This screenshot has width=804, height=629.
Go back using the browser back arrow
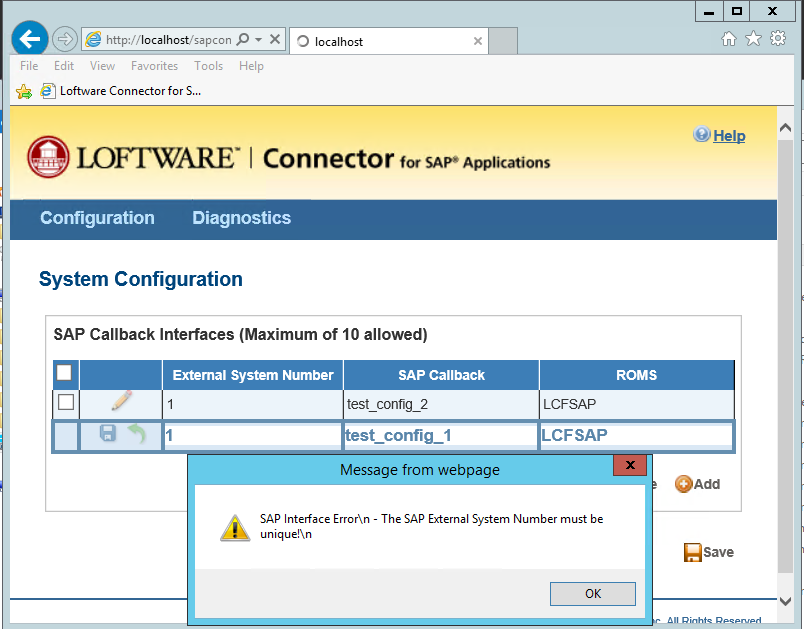(x=30, y=38)
